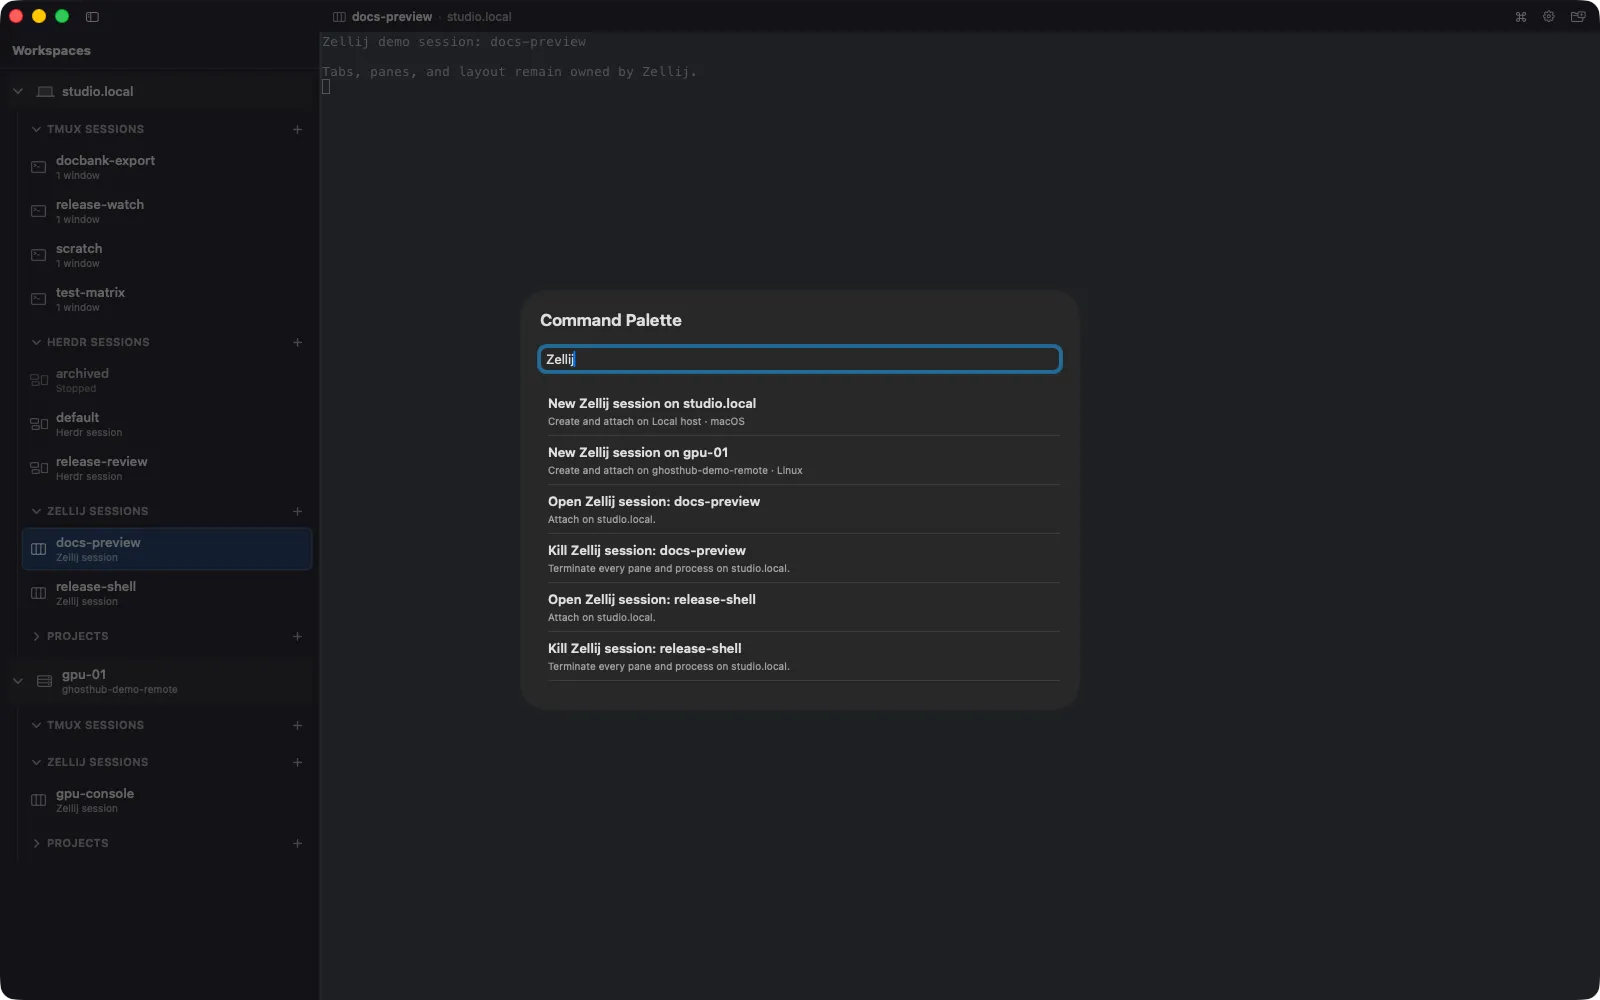This screenshot has width=1600, height=1000.
Task: Click the gpu-01 server icon
Action: pos(45,681)
